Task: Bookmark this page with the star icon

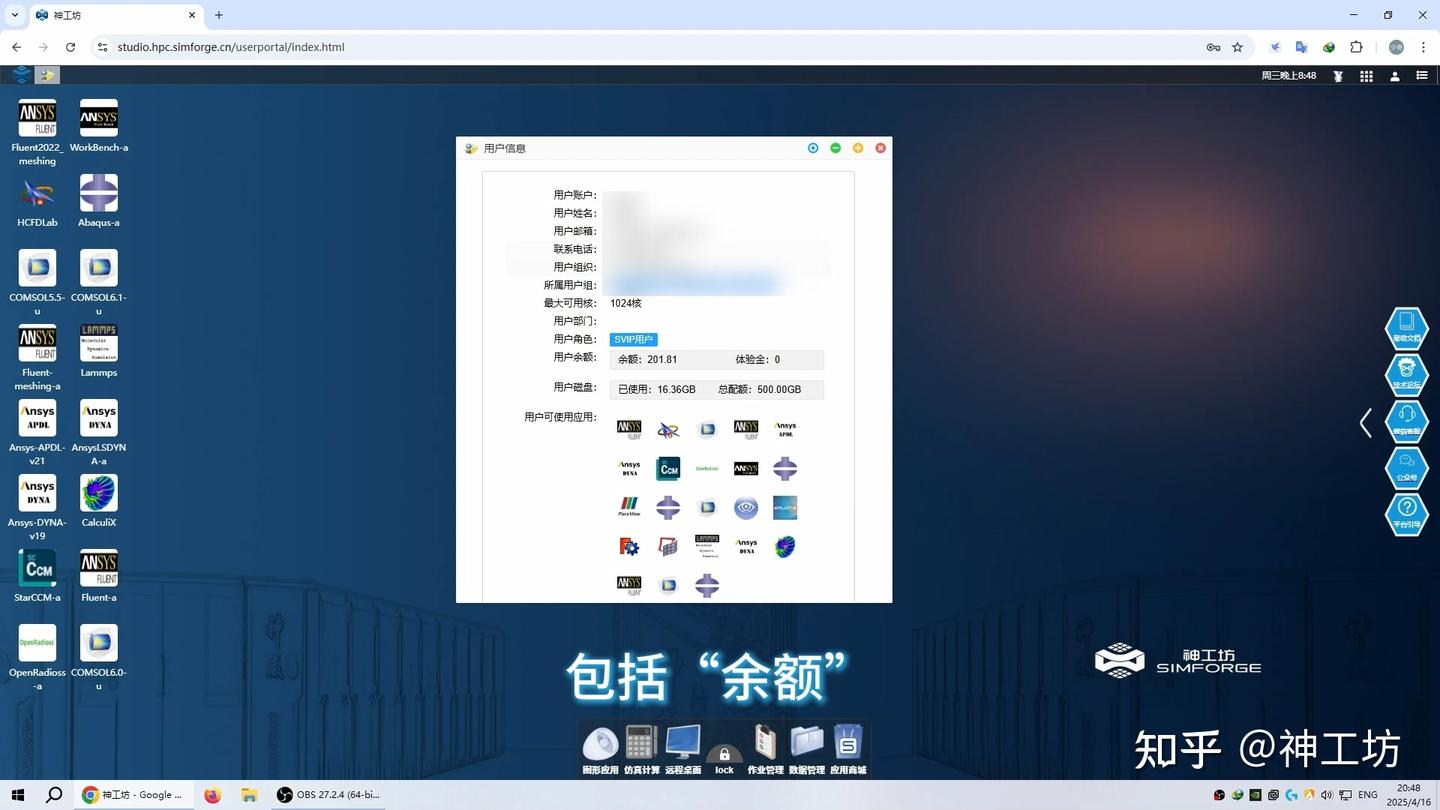Action: coord(1237,47)
